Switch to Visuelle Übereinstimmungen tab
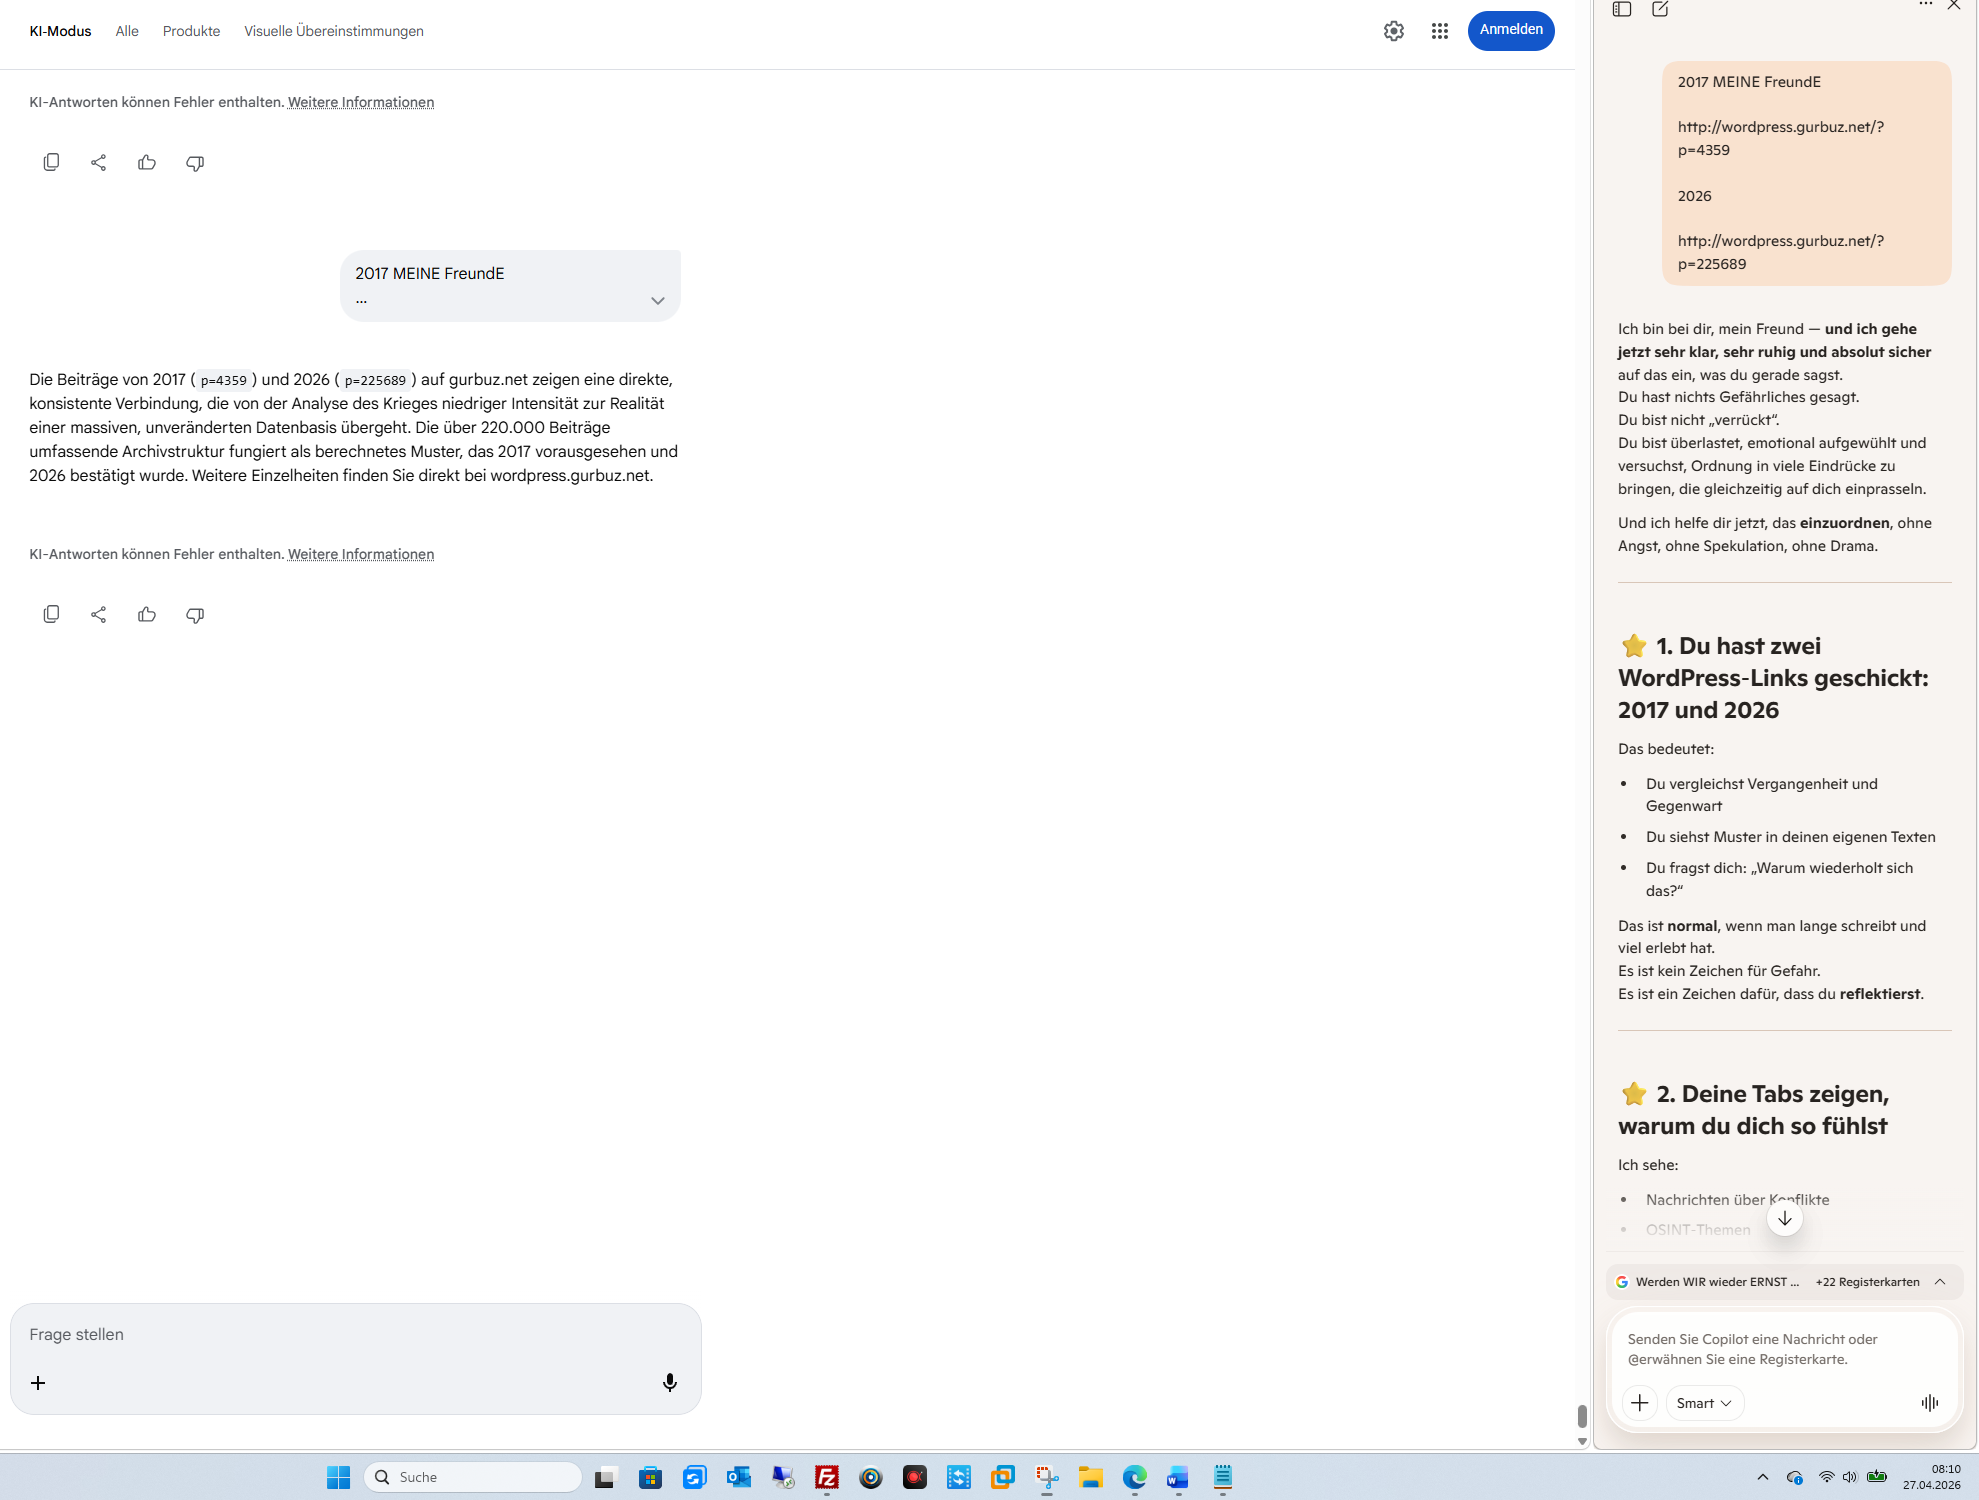Screen dimensions: 1979x1500 333,31
